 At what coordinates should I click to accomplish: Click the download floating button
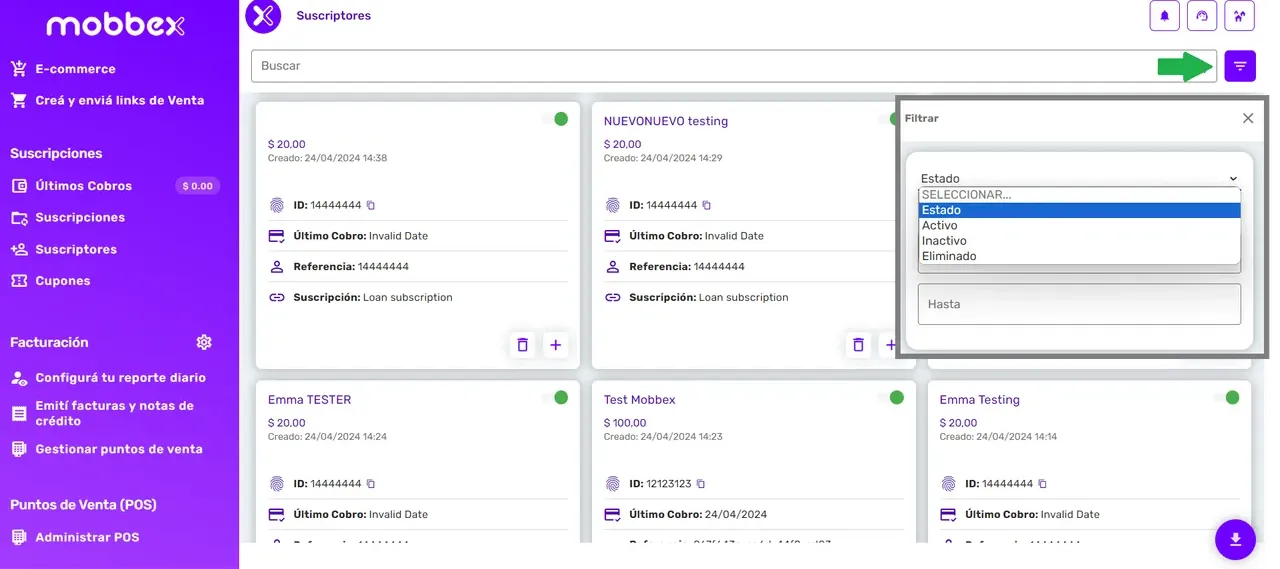[x=1235, y=540]
